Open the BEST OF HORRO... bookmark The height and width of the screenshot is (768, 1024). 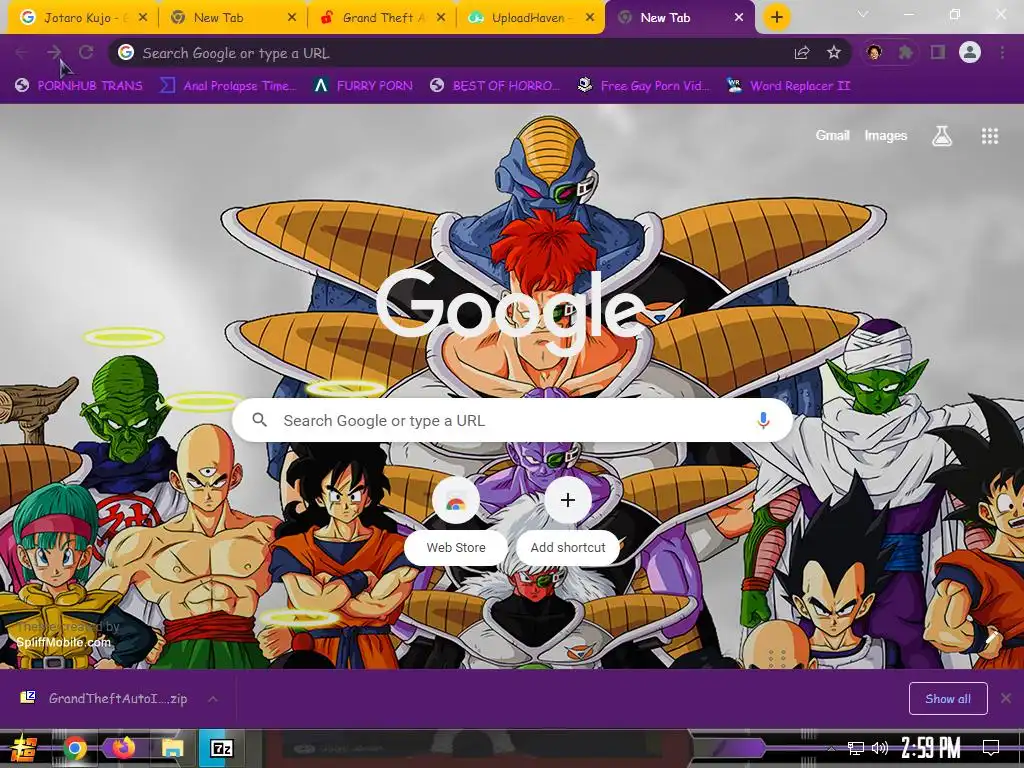click(495, 86)
